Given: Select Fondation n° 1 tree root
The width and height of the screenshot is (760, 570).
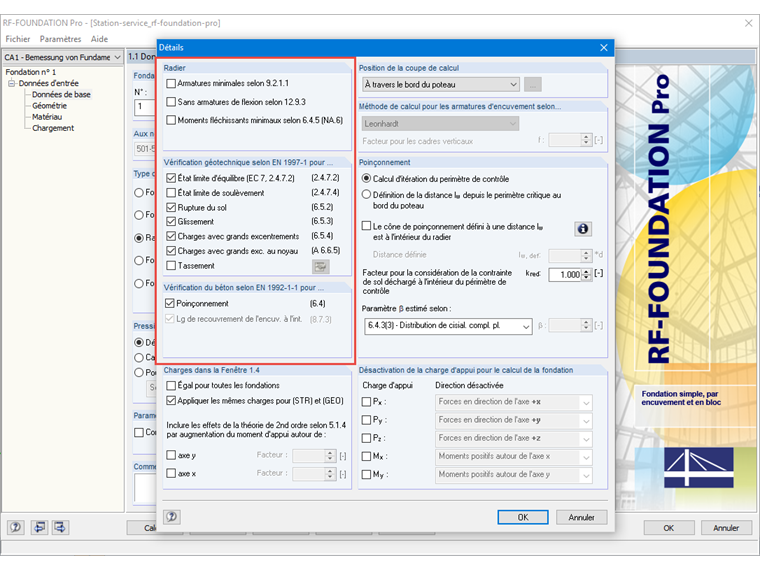Looking at the screenshot, I should (x=31, y=72).
